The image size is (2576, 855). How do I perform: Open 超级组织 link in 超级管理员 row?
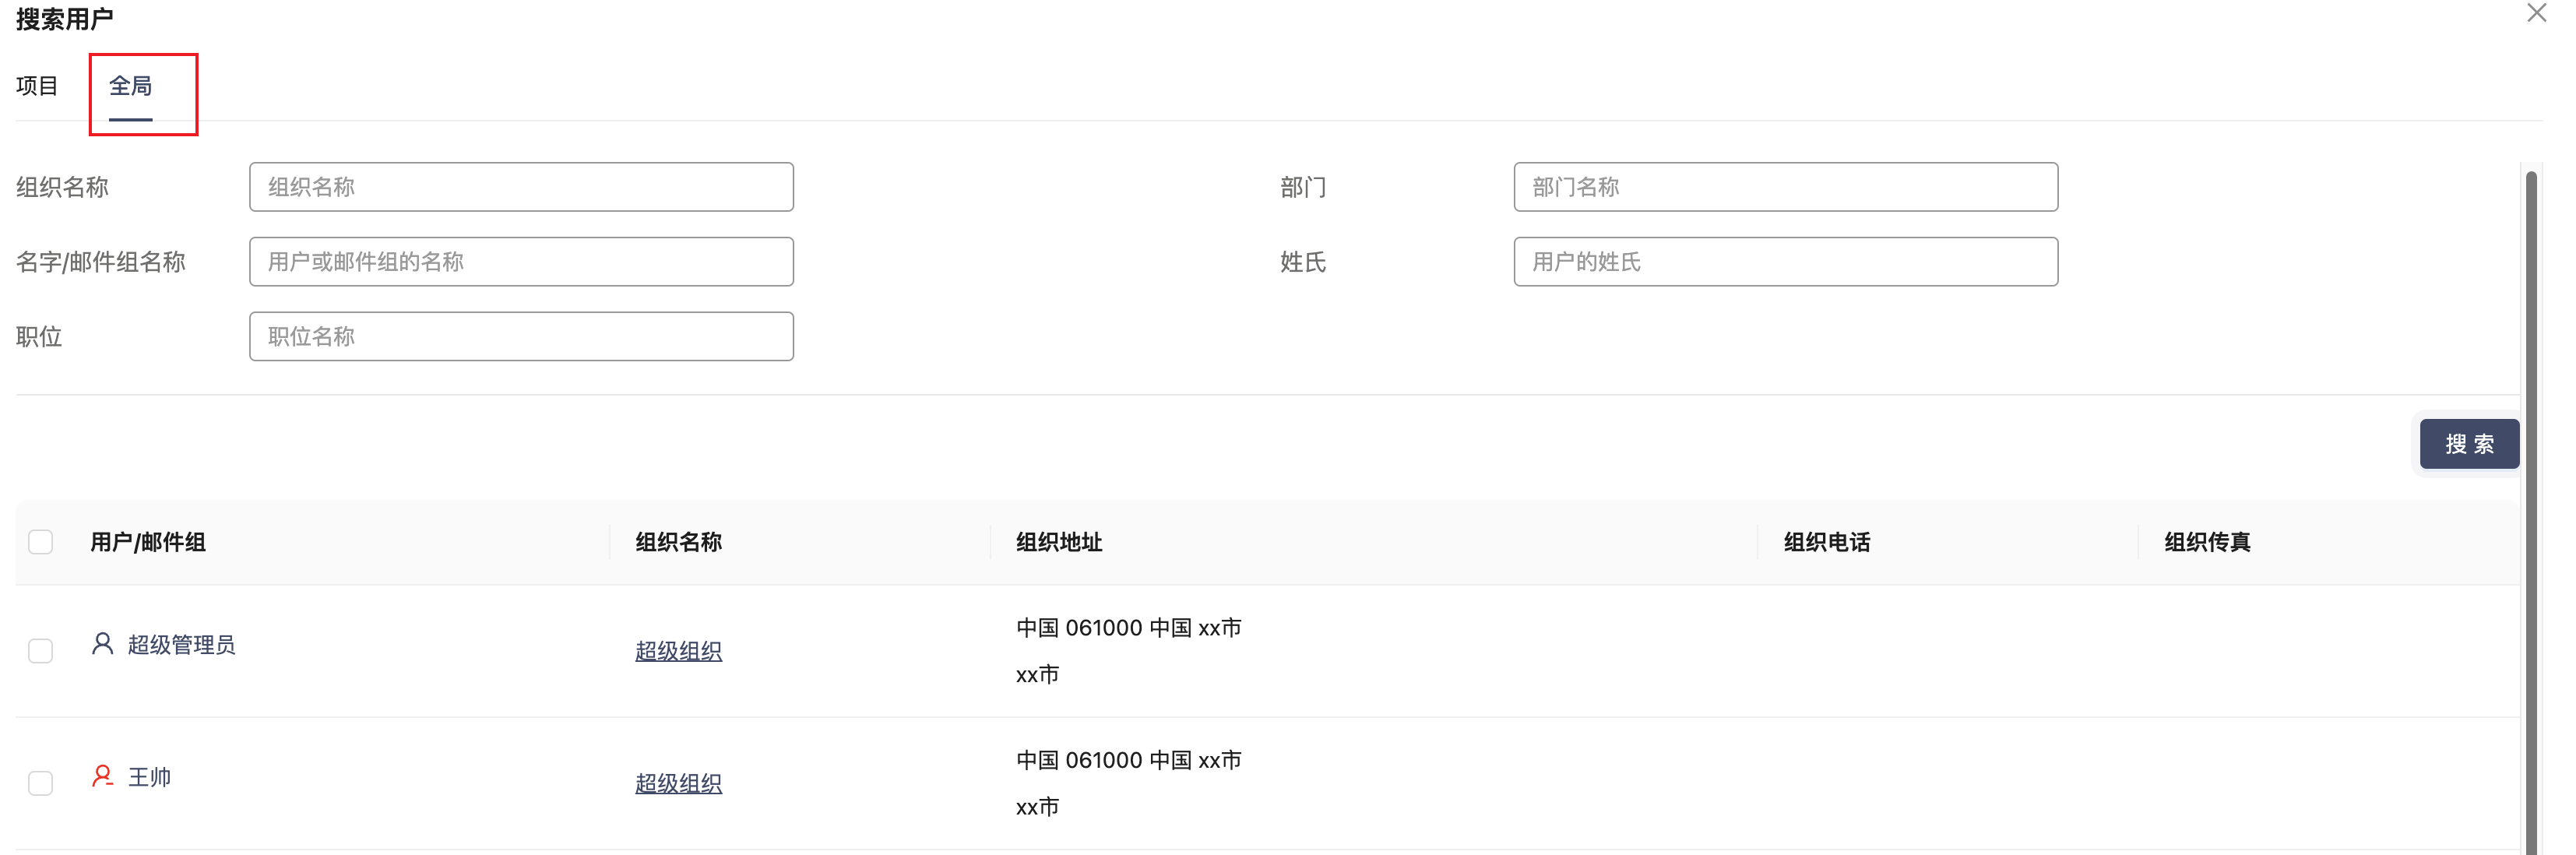pyautogui.click(x=678, y=651)
